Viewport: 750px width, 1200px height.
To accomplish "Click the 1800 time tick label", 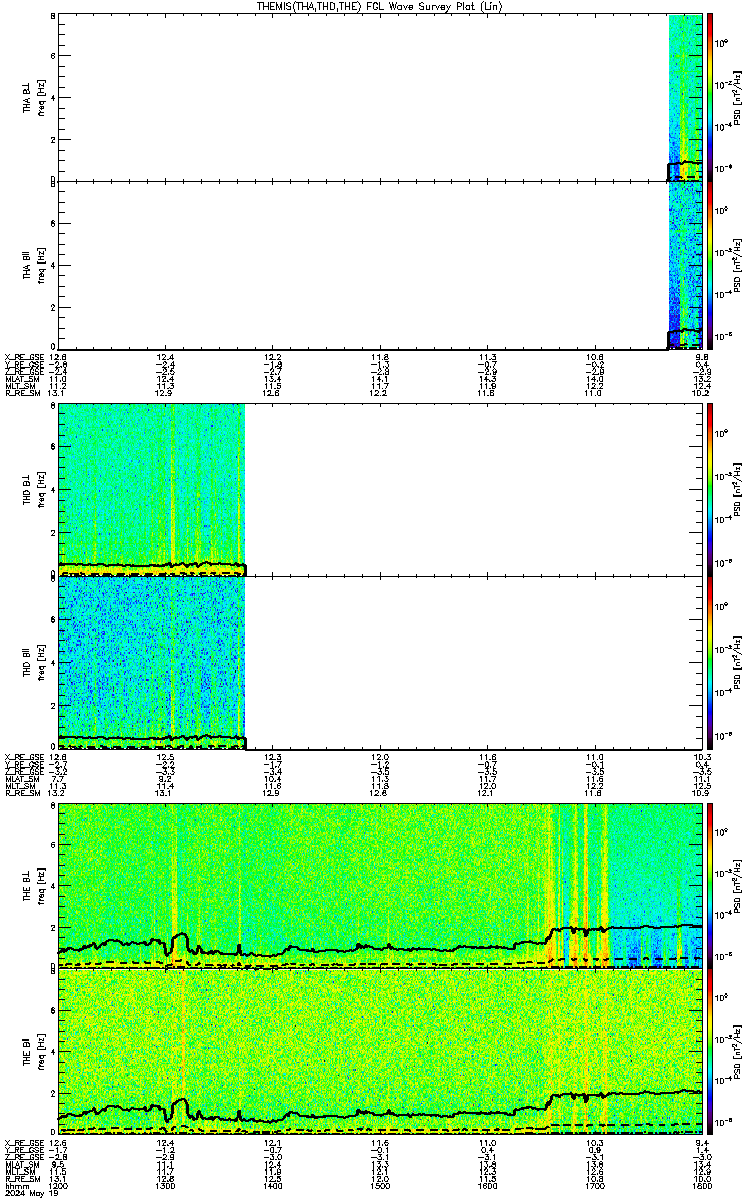I will coord(701,1185).
